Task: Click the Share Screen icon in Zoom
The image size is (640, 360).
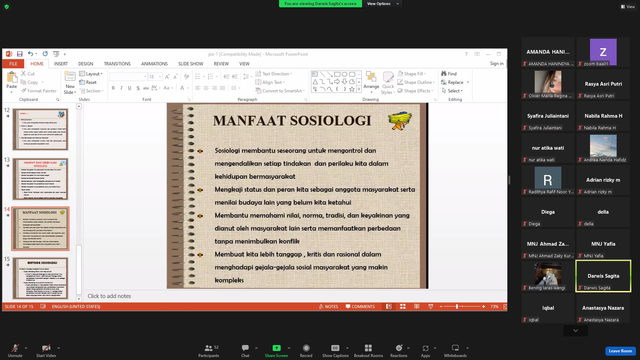Action: 276,348
